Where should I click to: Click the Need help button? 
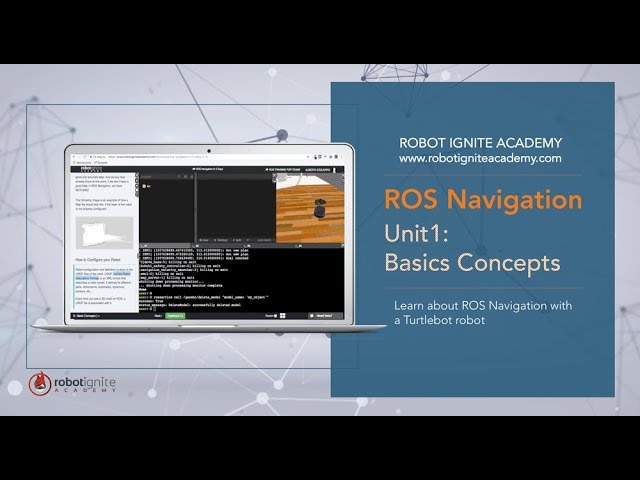tap(325, 316)
